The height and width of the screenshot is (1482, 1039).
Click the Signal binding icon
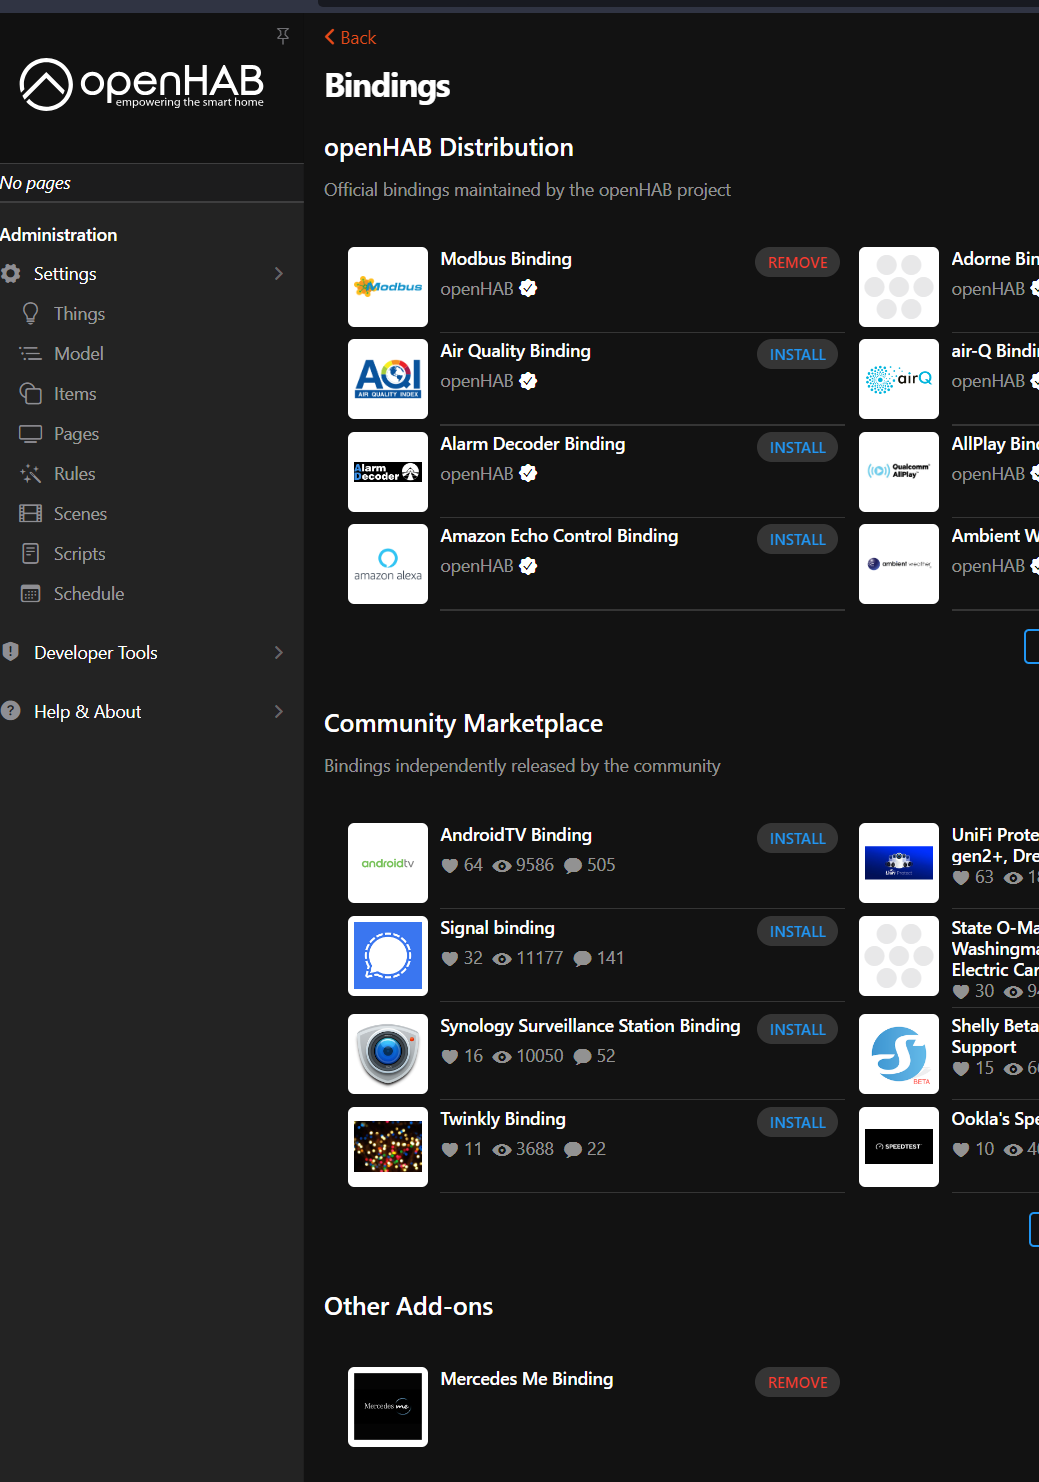coord(388,956)
